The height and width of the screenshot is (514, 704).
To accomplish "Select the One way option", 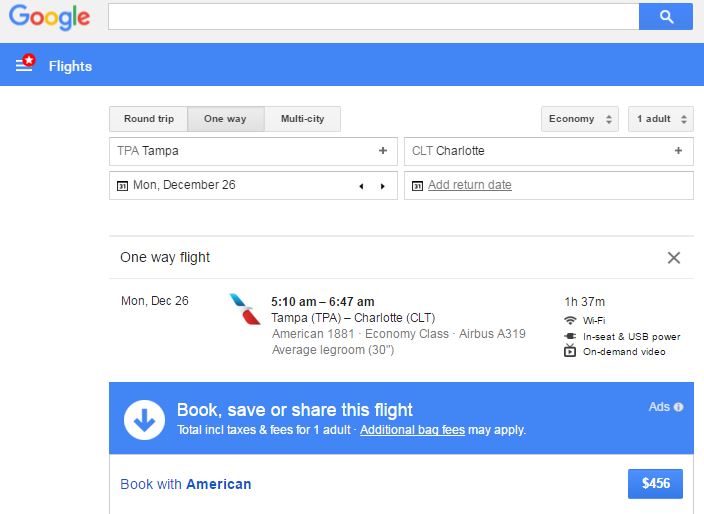I will [225, 119].
